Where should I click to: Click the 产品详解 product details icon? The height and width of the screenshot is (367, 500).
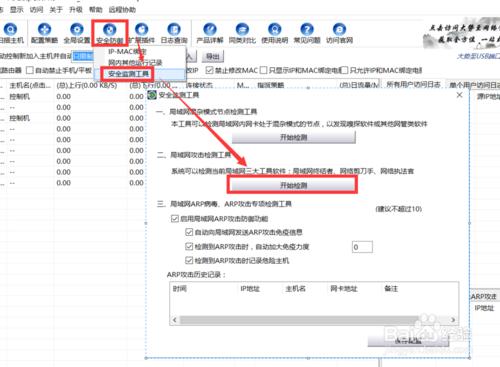[210, 33]
